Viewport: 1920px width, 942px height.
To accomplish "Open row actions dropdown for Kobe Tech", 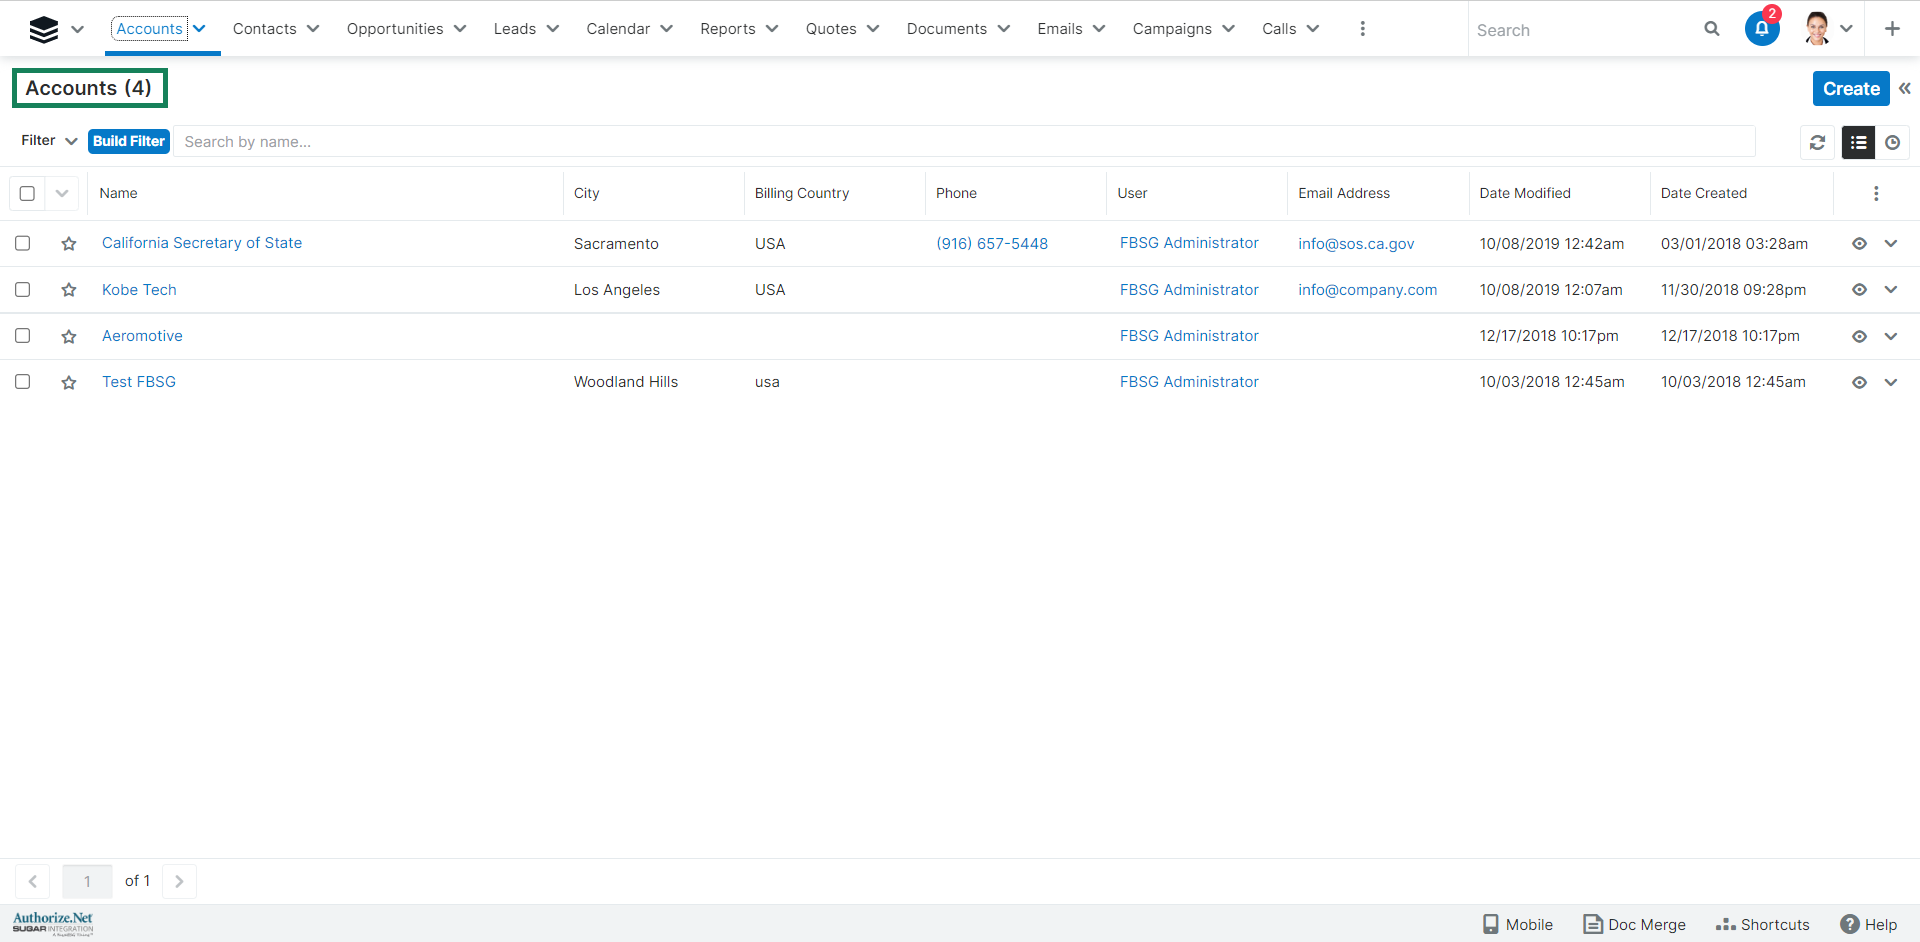I will (1890, 290).
